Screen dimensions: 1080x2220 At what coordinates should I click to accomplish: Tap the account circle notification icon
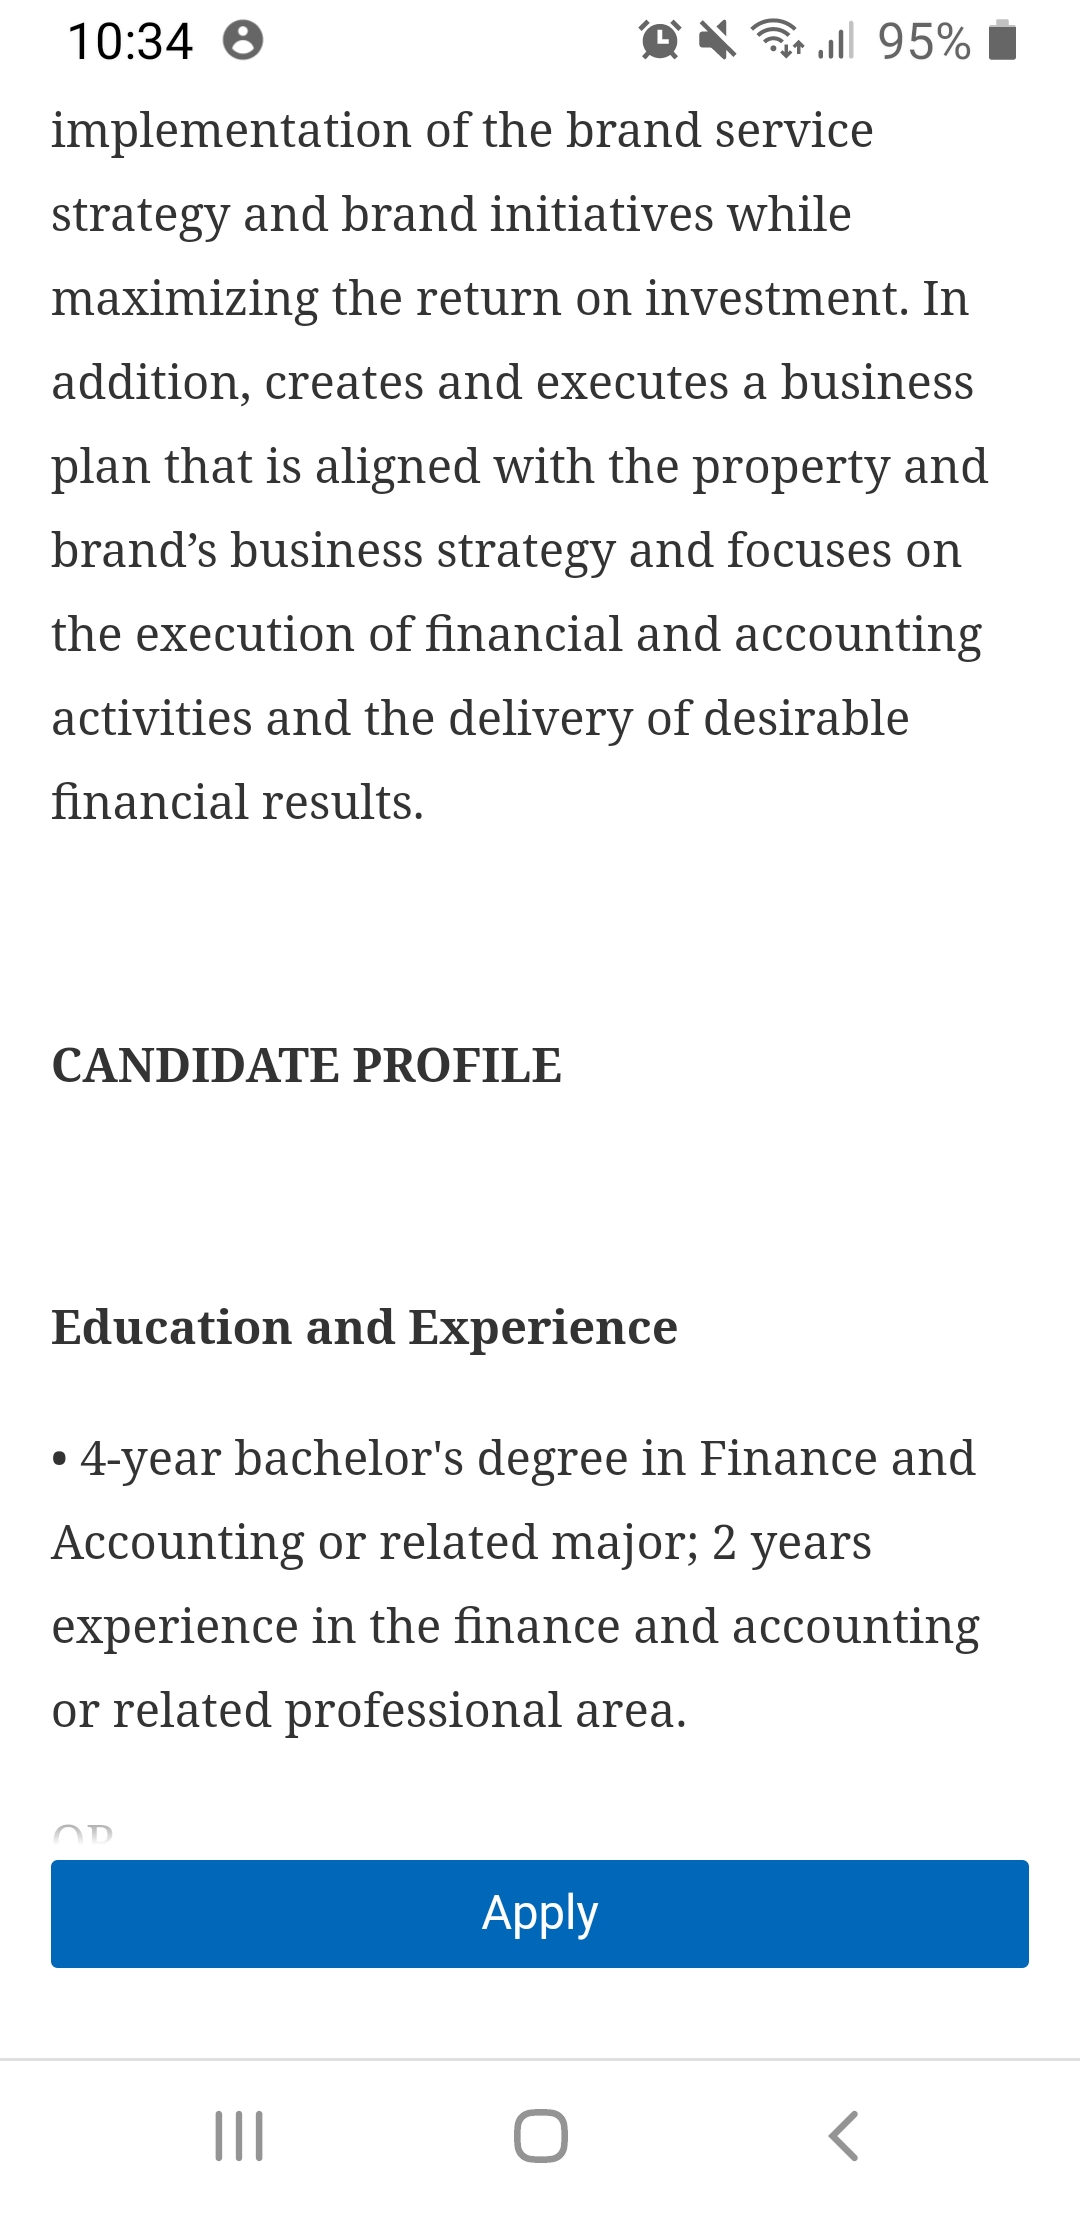[x=243, y=41]
